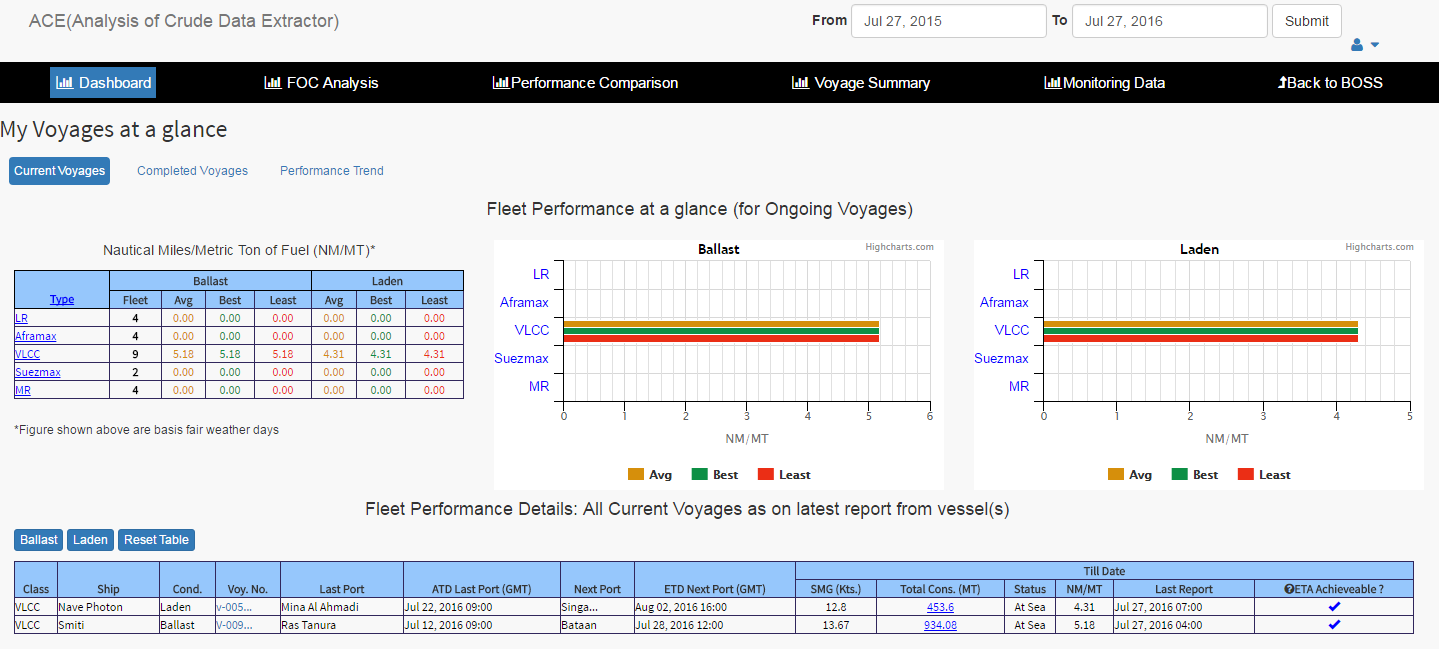Toggle Best series in Laden chart legend
This screenshot has width=1439, height=649.
[1195, 475]
